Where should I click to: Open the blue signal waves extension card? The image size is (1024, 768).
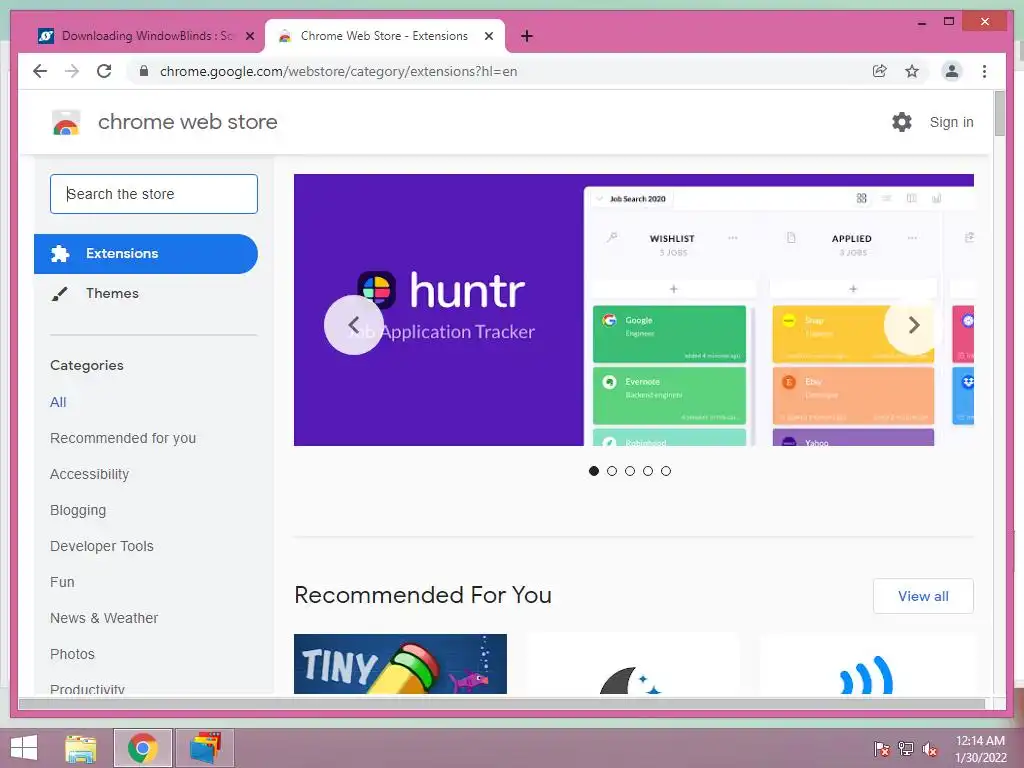(x=867, y=664)
